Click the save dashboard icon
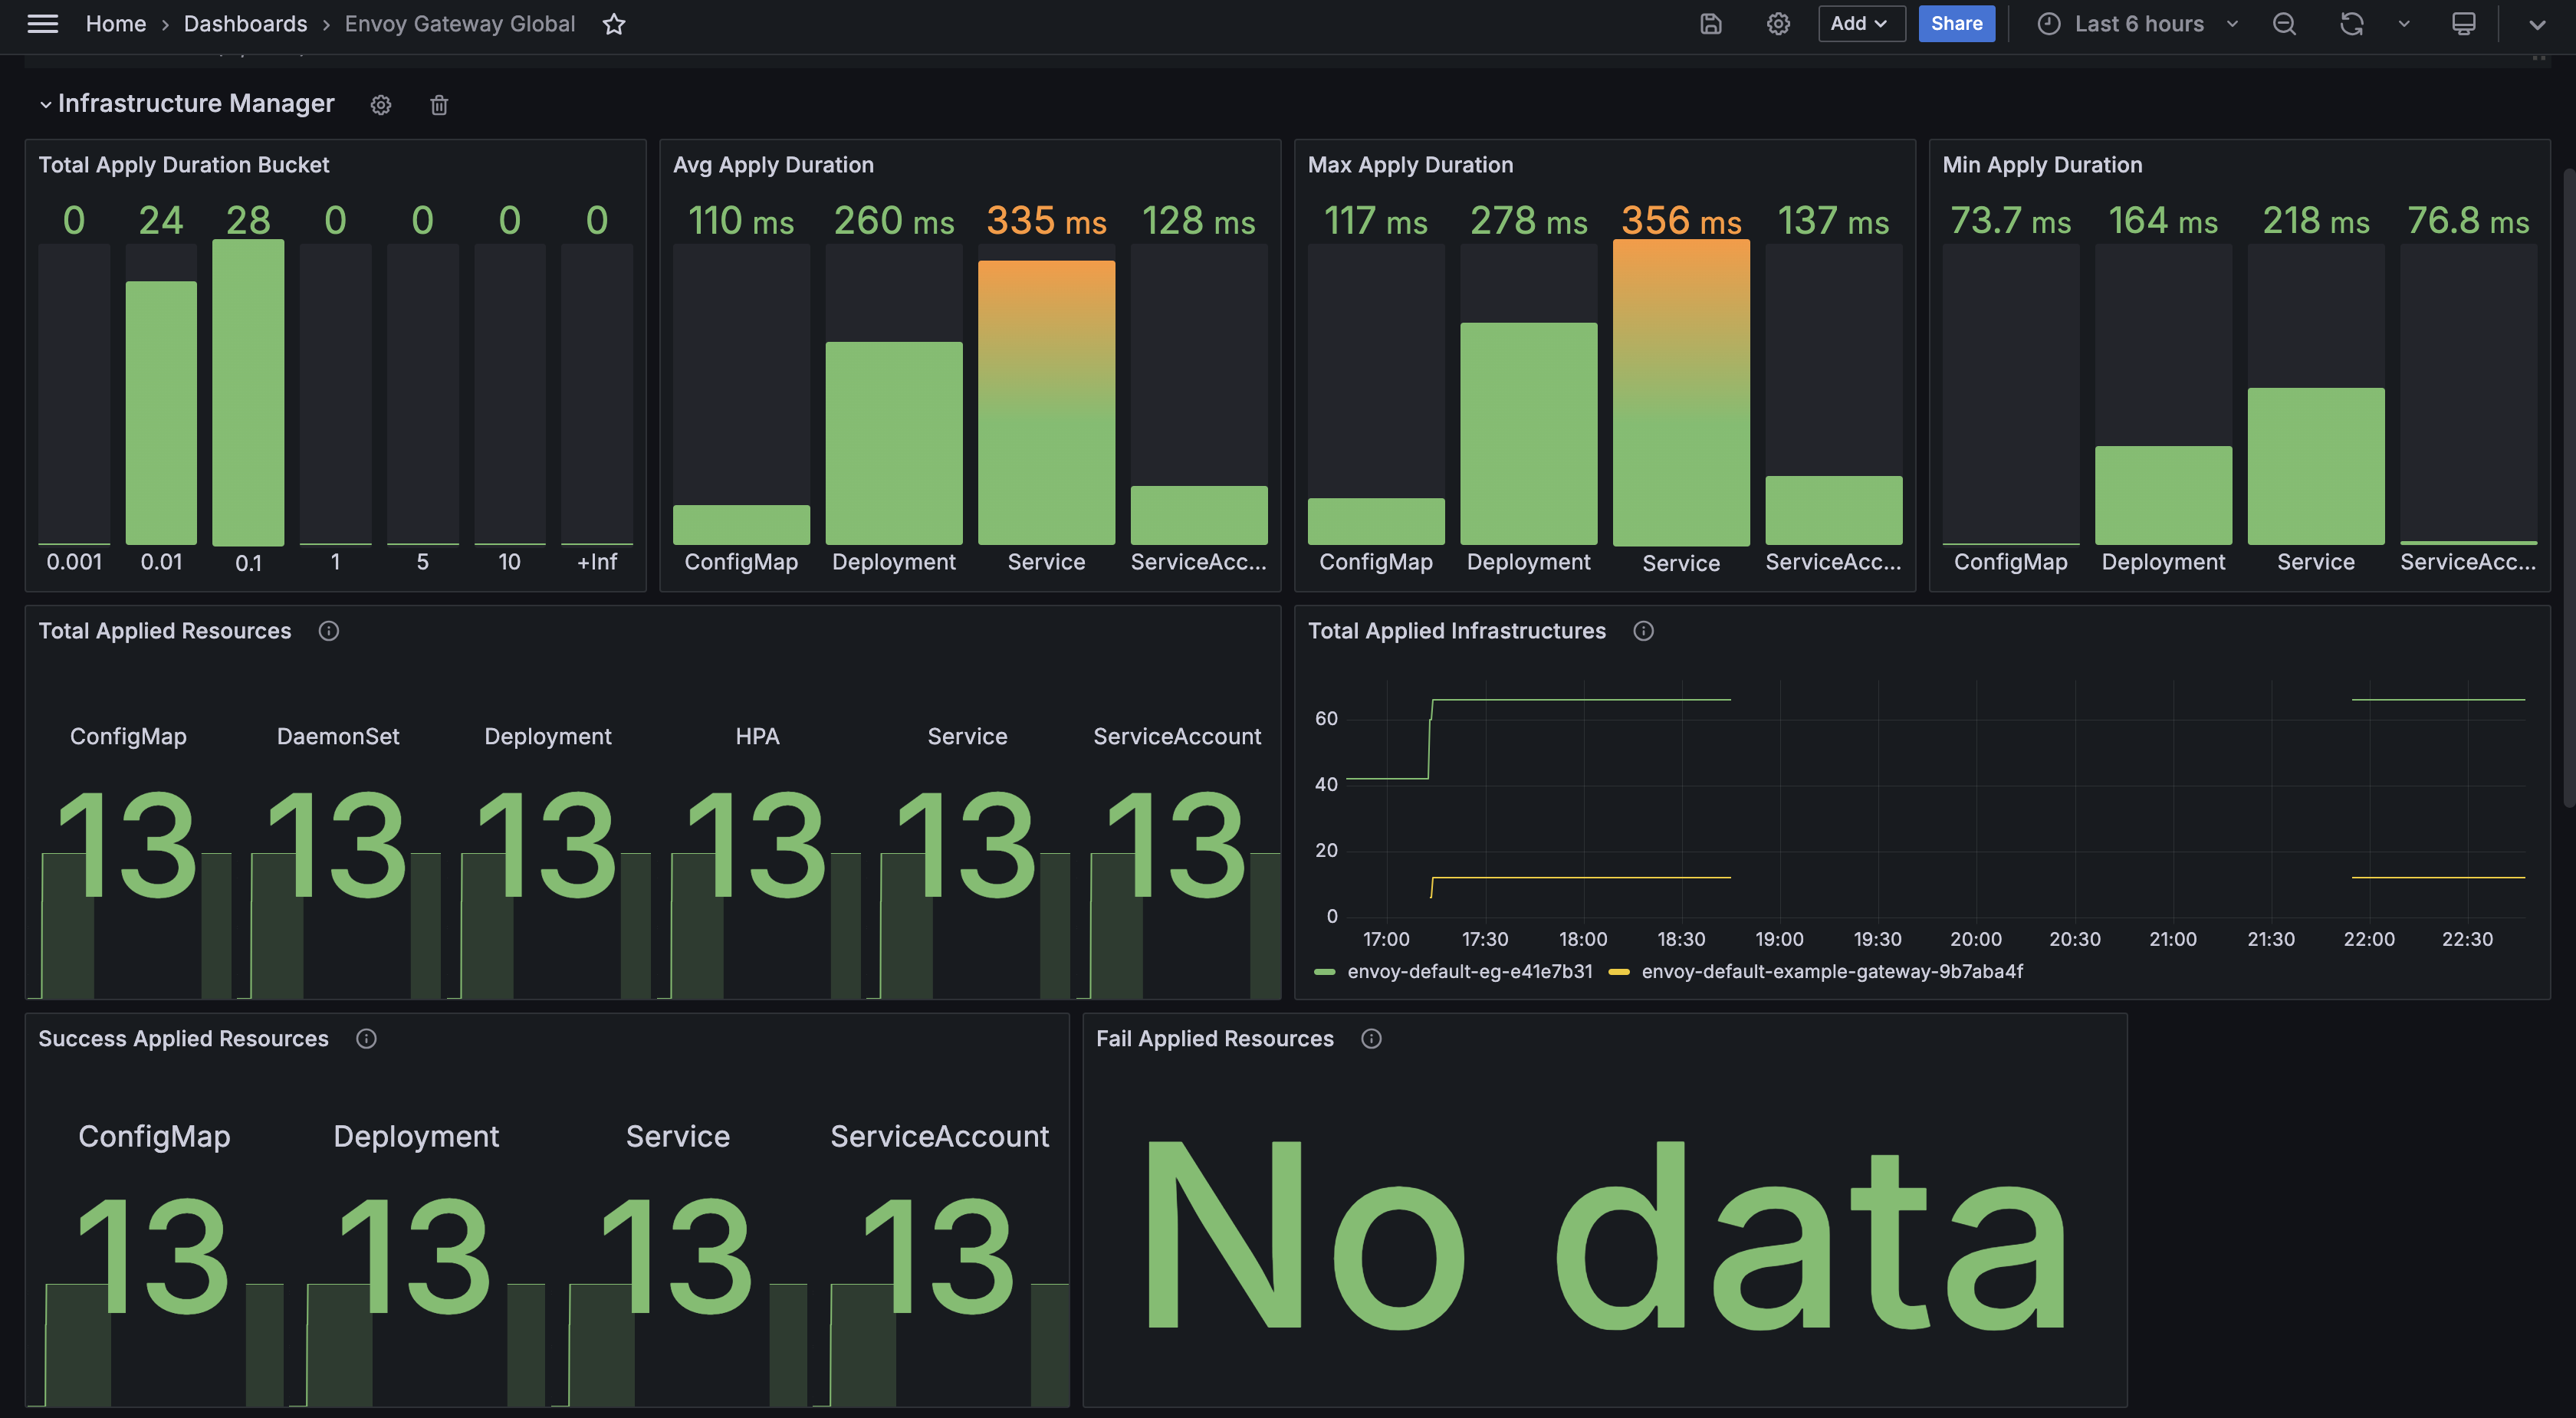The height and width of the screenshot is (1418, 2576). coord(1710,24)
